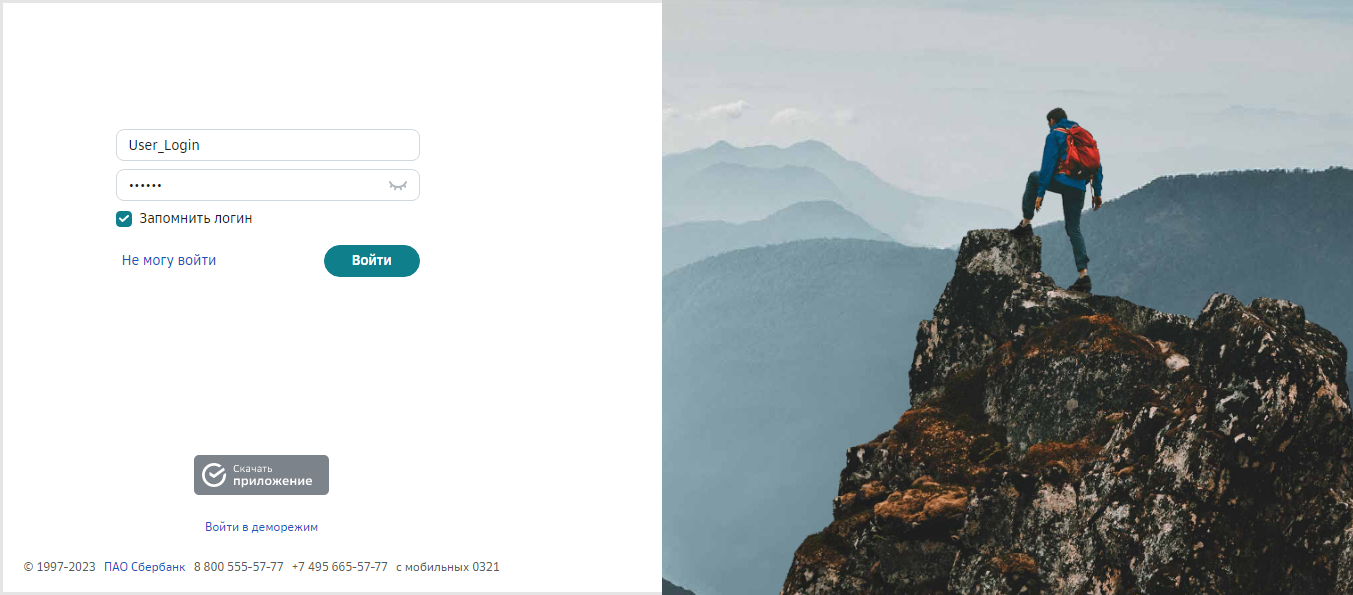Click the +7 495 665-57-77 phone number
The image size is (1353, 595).
(340, 567)
